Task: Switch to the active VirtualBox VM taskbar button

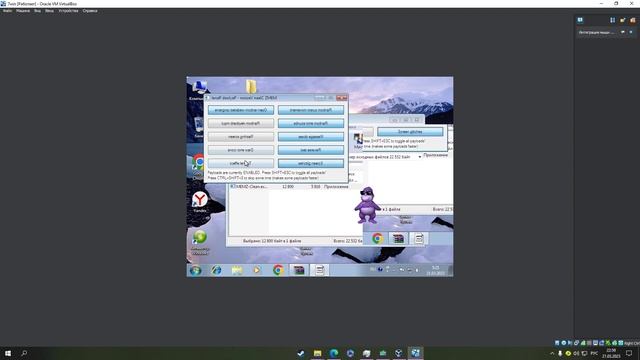Action: coord(415,353)
